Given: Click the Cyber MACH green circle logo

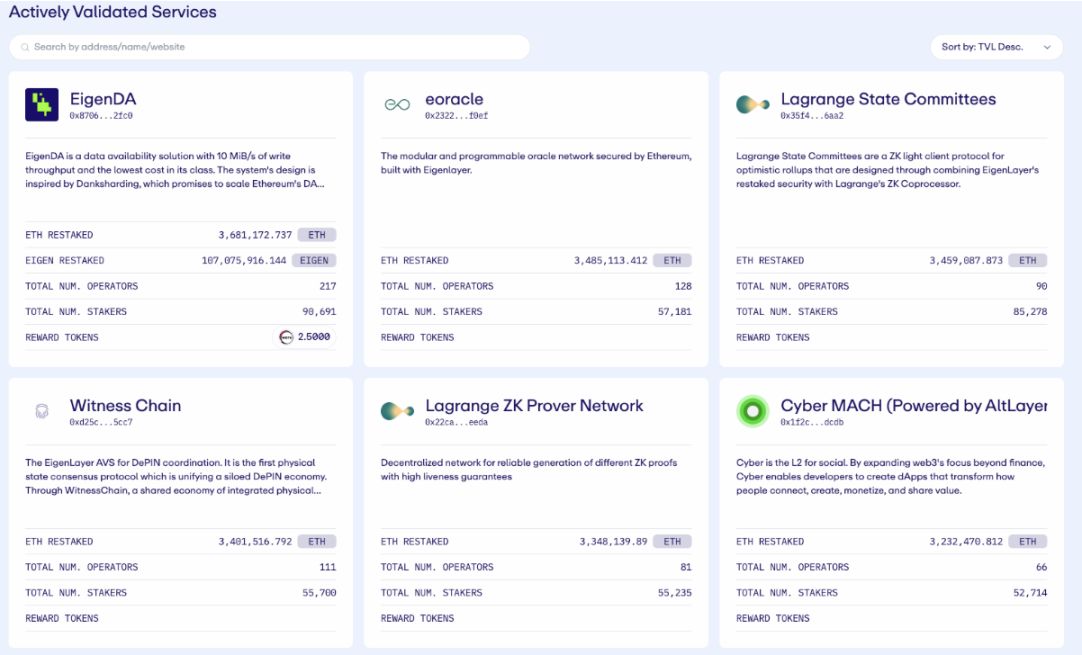Looking at the screenshot, I should [752, 411].
